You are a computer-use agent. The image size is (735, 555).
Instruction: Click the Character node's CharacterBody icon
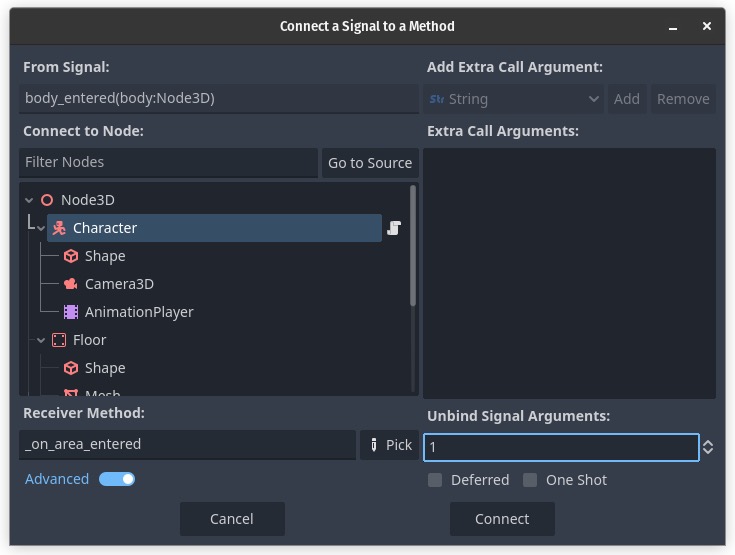coord(59,228)
